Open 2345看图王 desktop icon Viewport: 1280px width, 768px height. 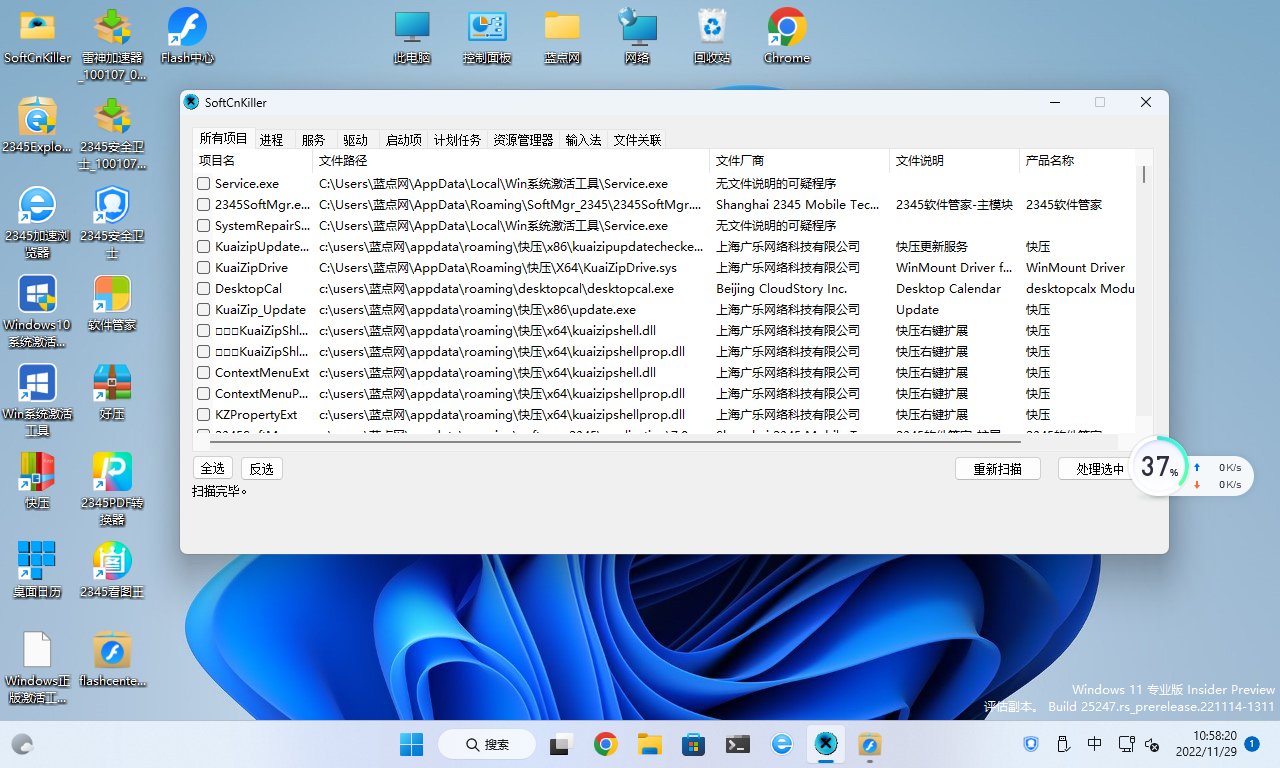click(113, 571)
